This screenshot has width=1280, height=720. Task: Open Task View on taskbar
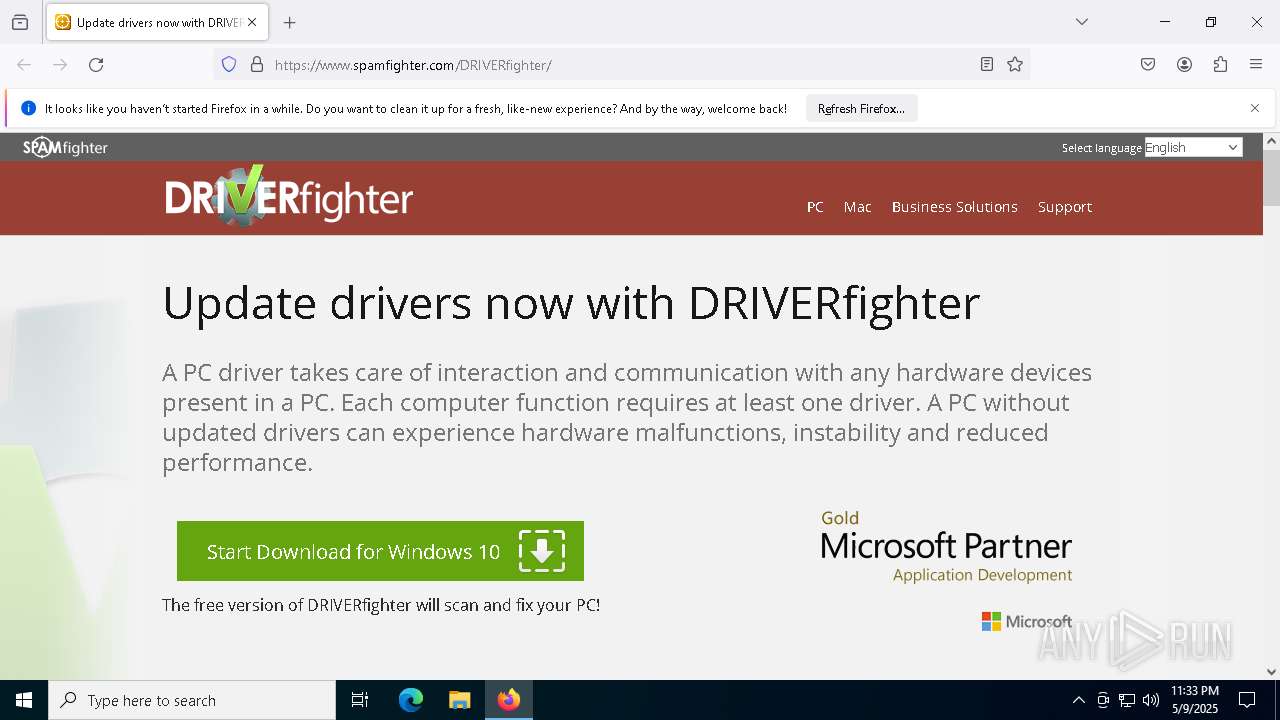coord(360,700)
